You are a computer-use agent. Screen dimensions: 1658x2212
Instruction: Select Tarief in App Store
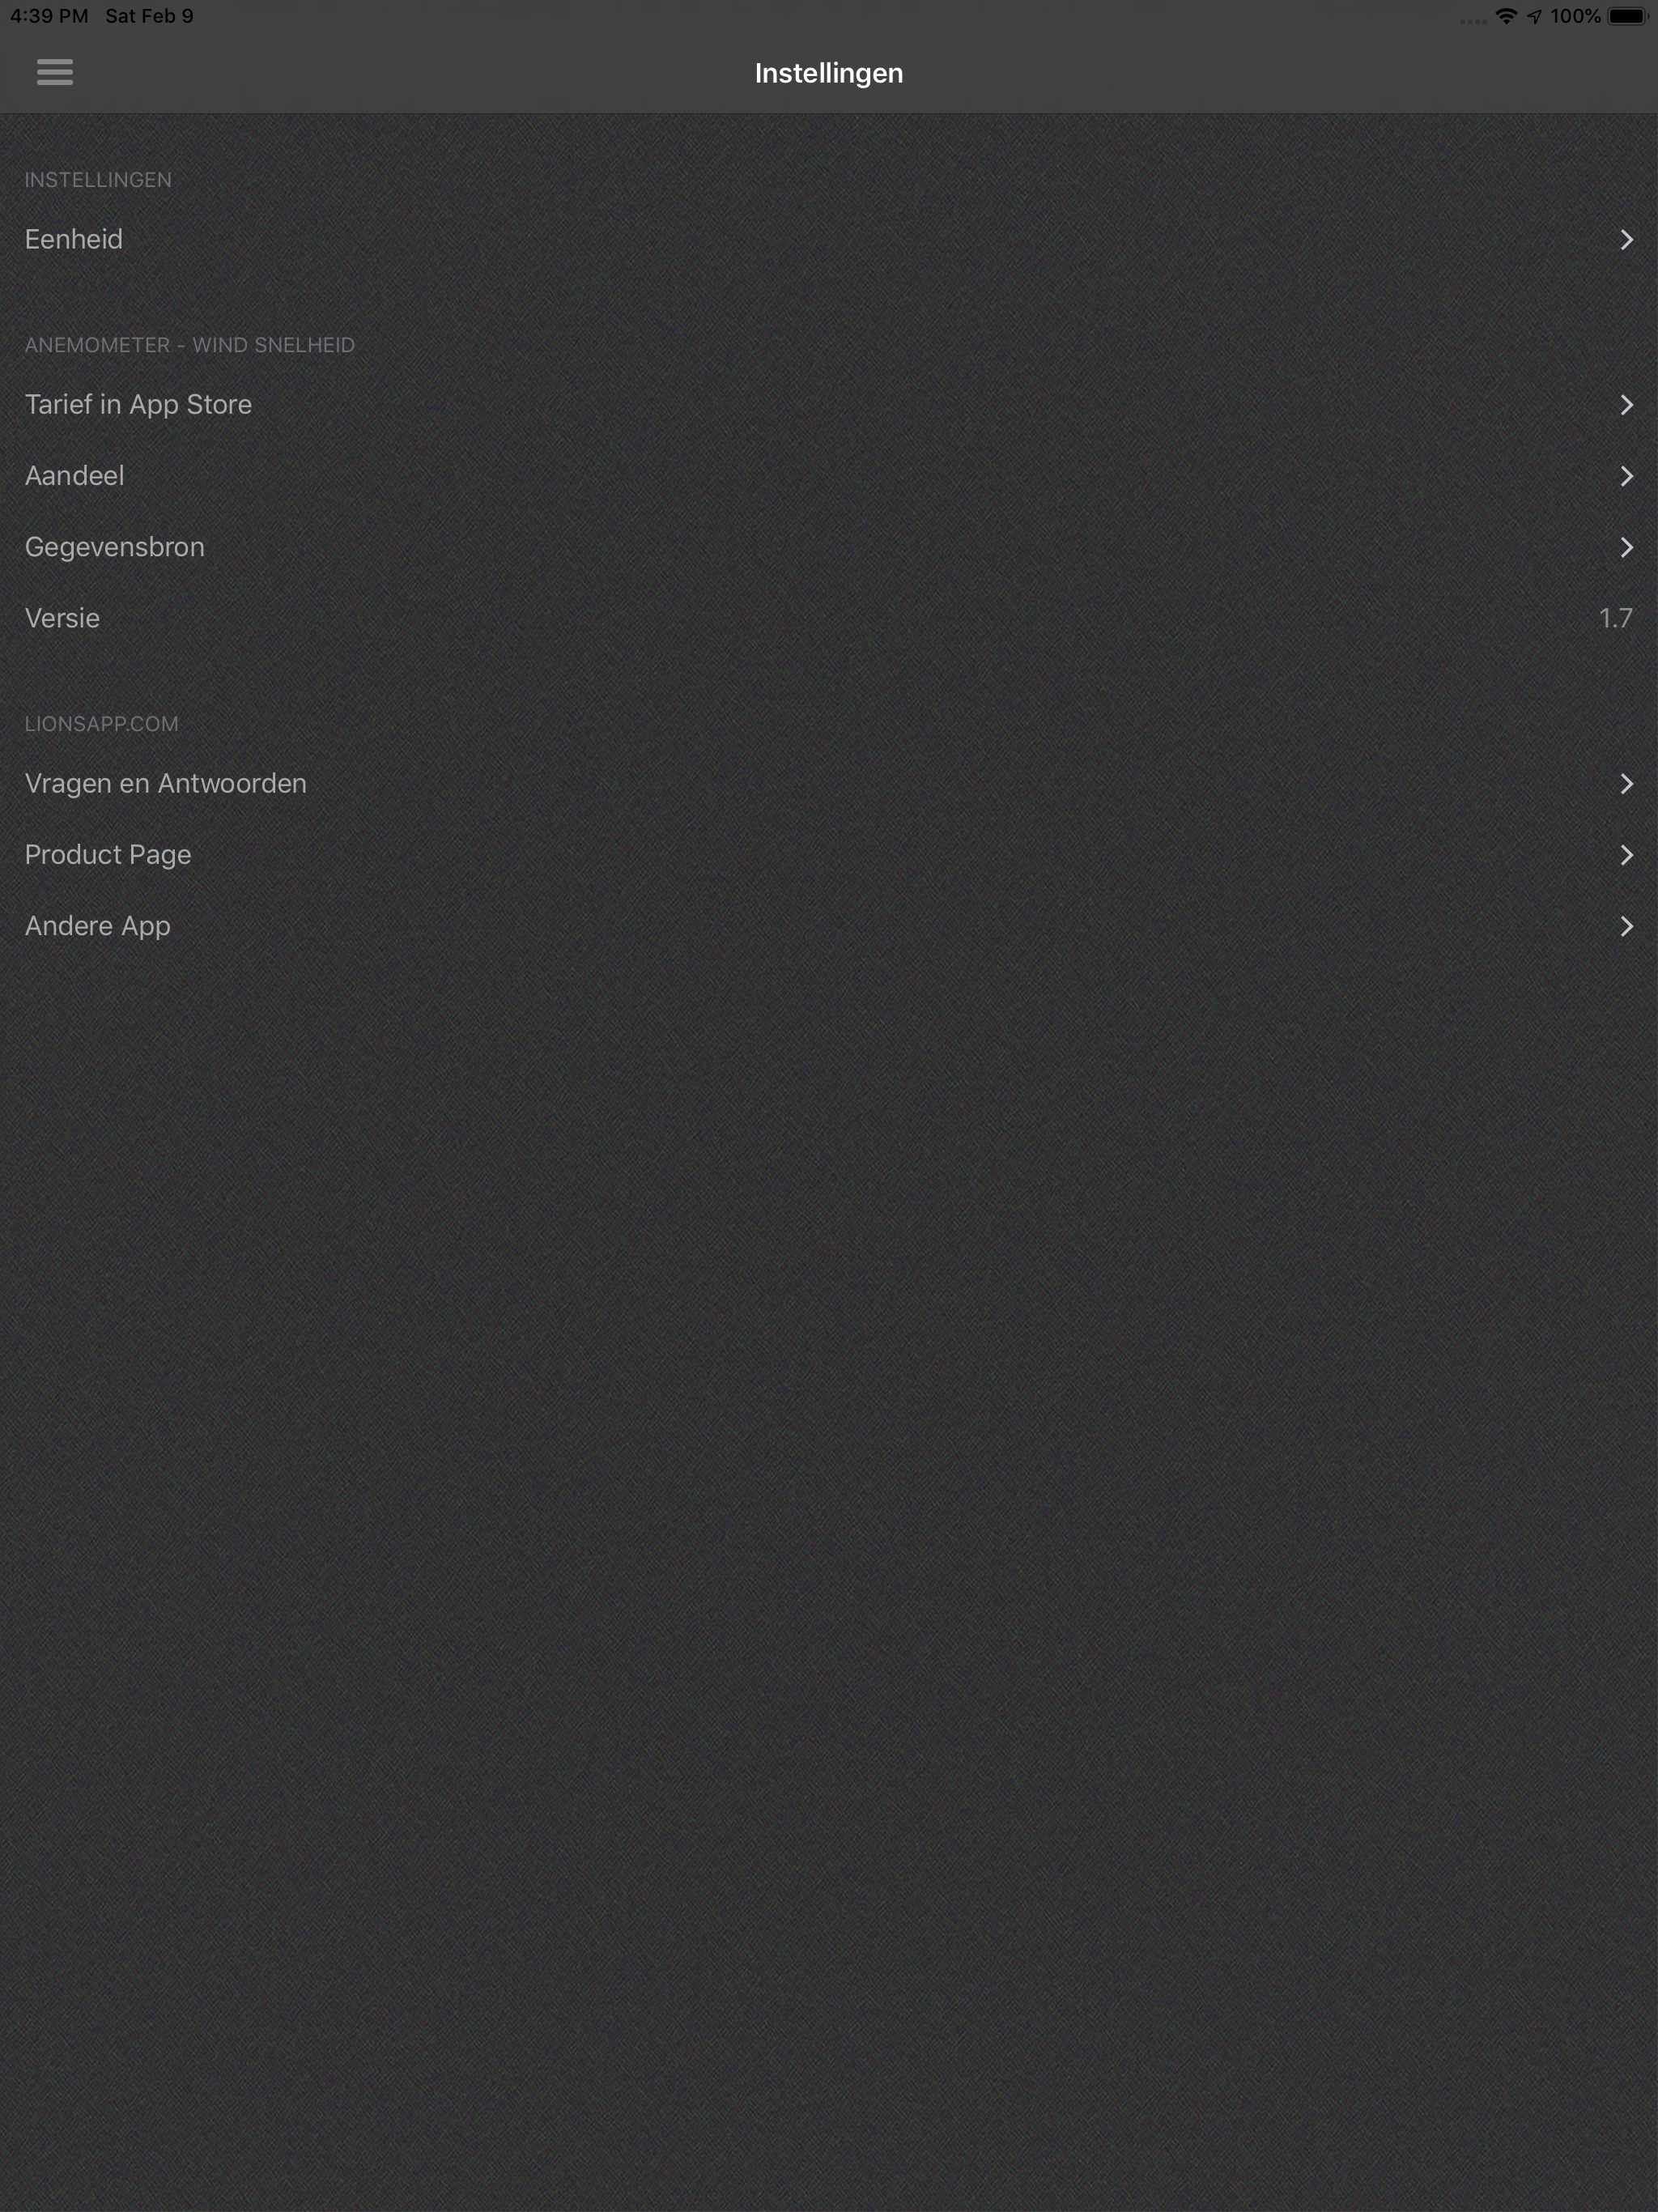point(829,405)
